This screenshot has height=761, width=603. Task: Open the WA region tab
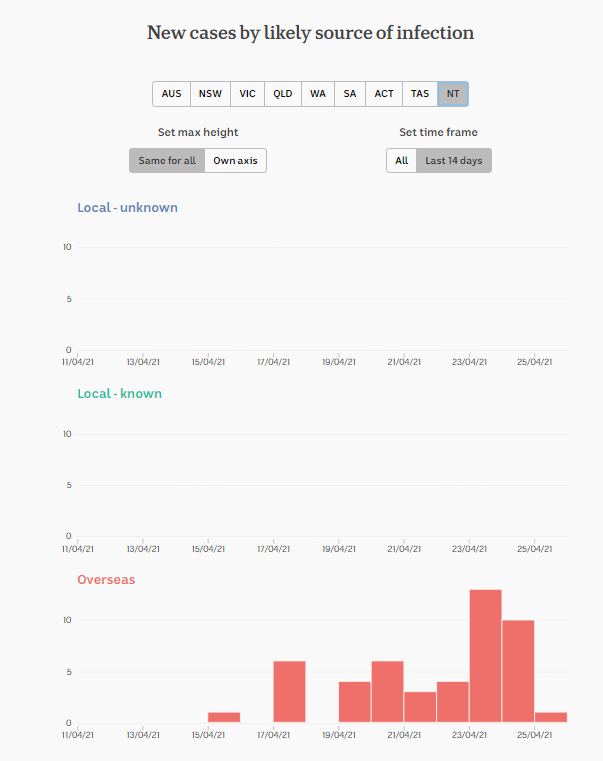(318, 94)
